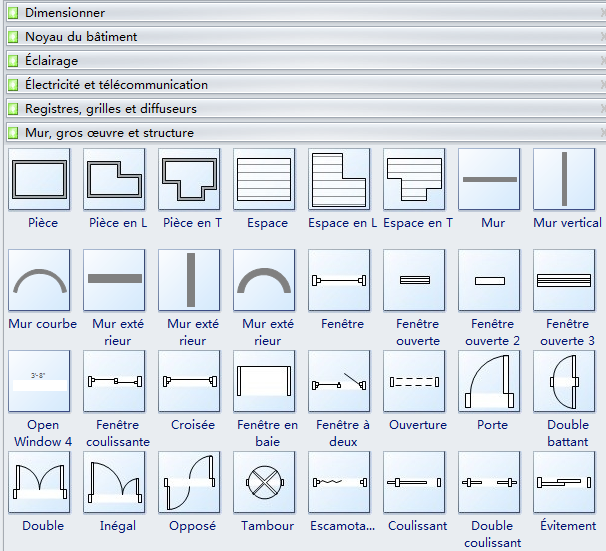Select the Pièce en L room shape
Viewport: 606px width, 551px height.
(114, 180)
